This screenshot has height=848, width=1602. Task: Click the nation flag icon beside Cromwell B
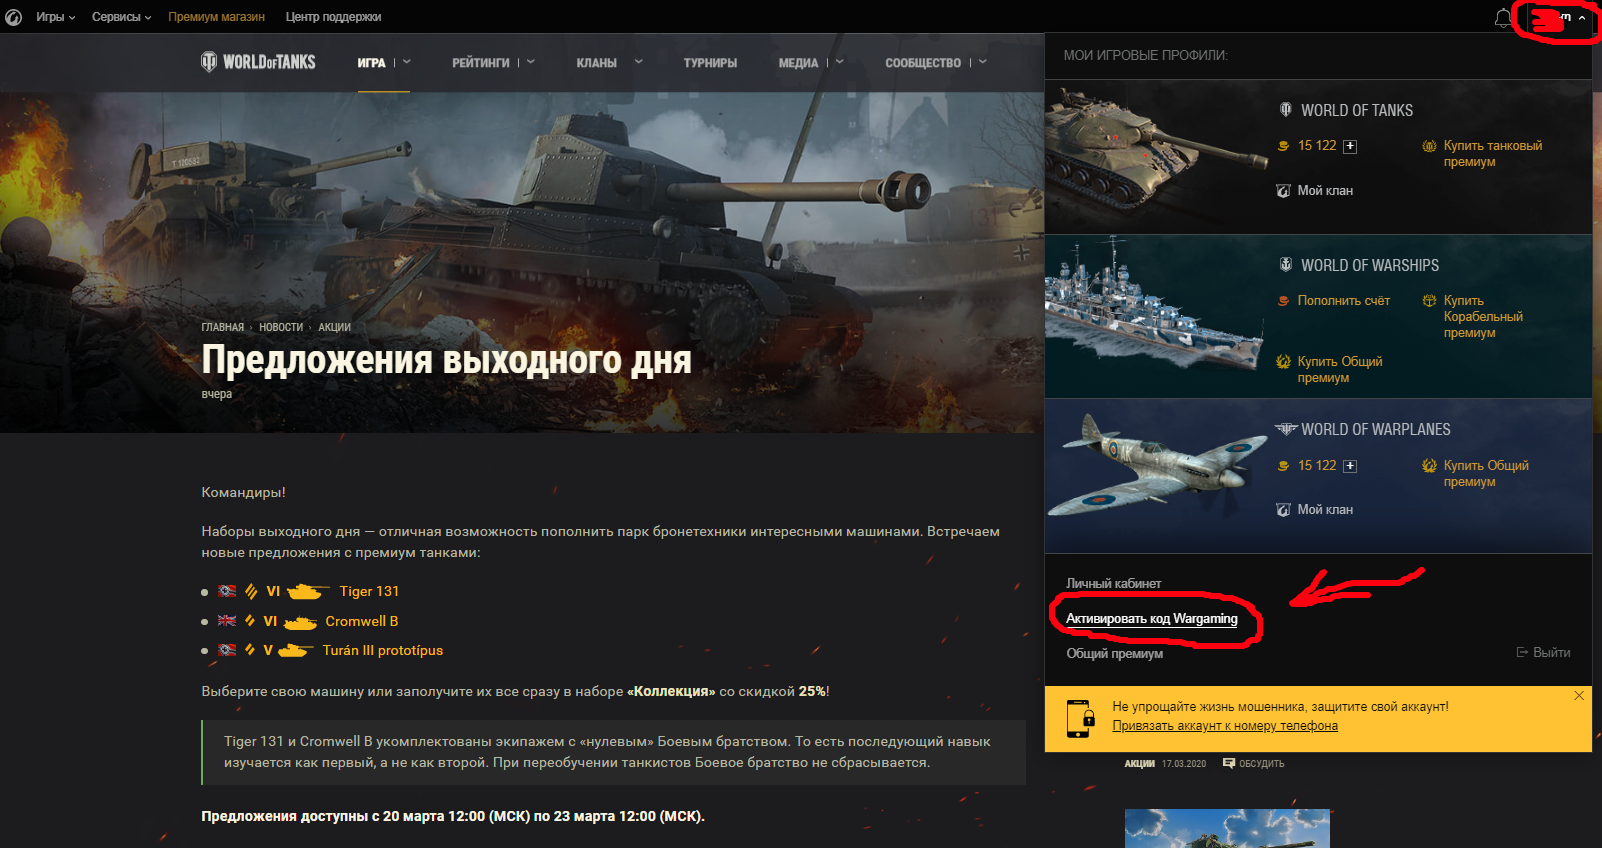point(227,621)
